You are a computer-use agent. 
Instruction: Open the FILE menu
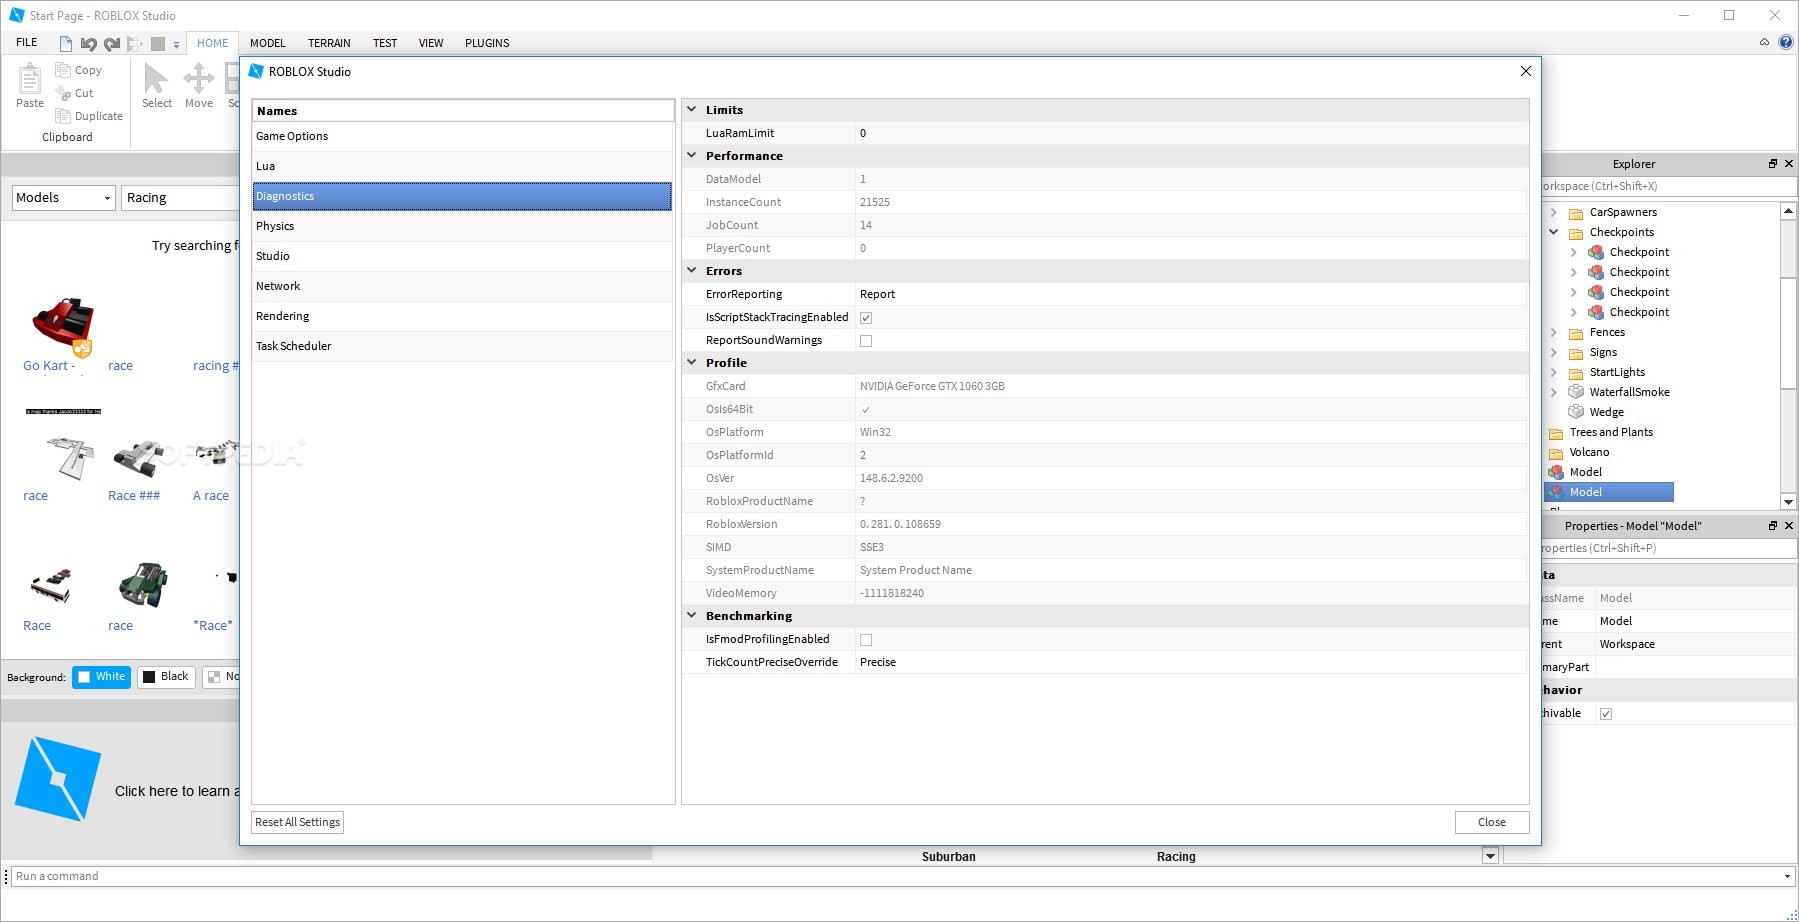[x=27, y=42]
